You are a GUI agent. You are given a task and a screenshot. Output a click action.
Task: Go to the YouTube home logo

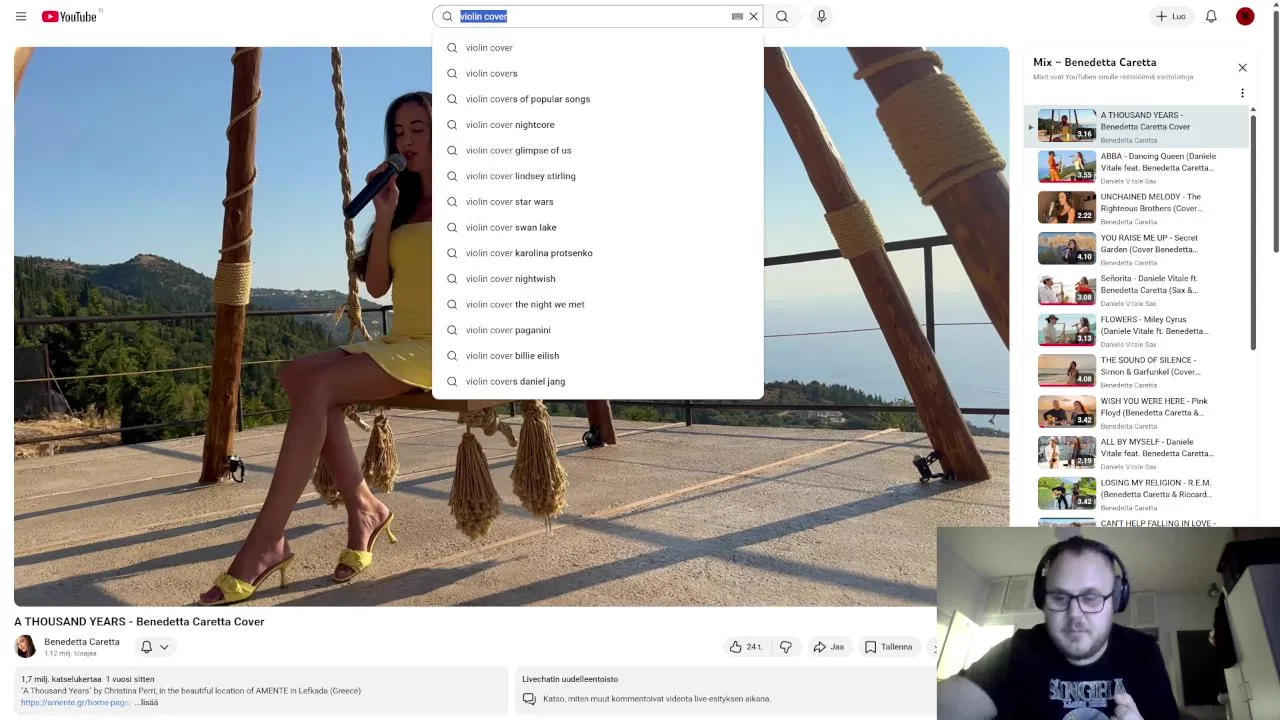click(x=70, y=16)
